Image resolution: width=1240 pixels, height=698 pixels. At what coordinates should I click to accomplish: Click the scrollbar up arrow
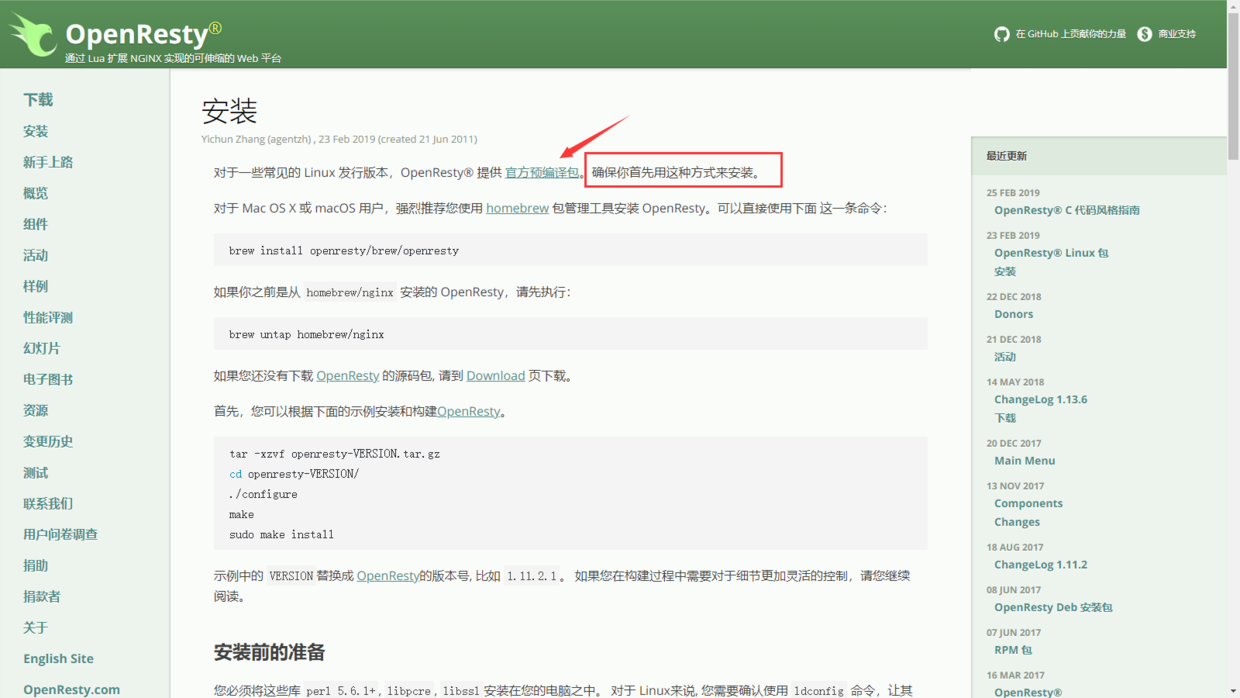point(1233,6)
